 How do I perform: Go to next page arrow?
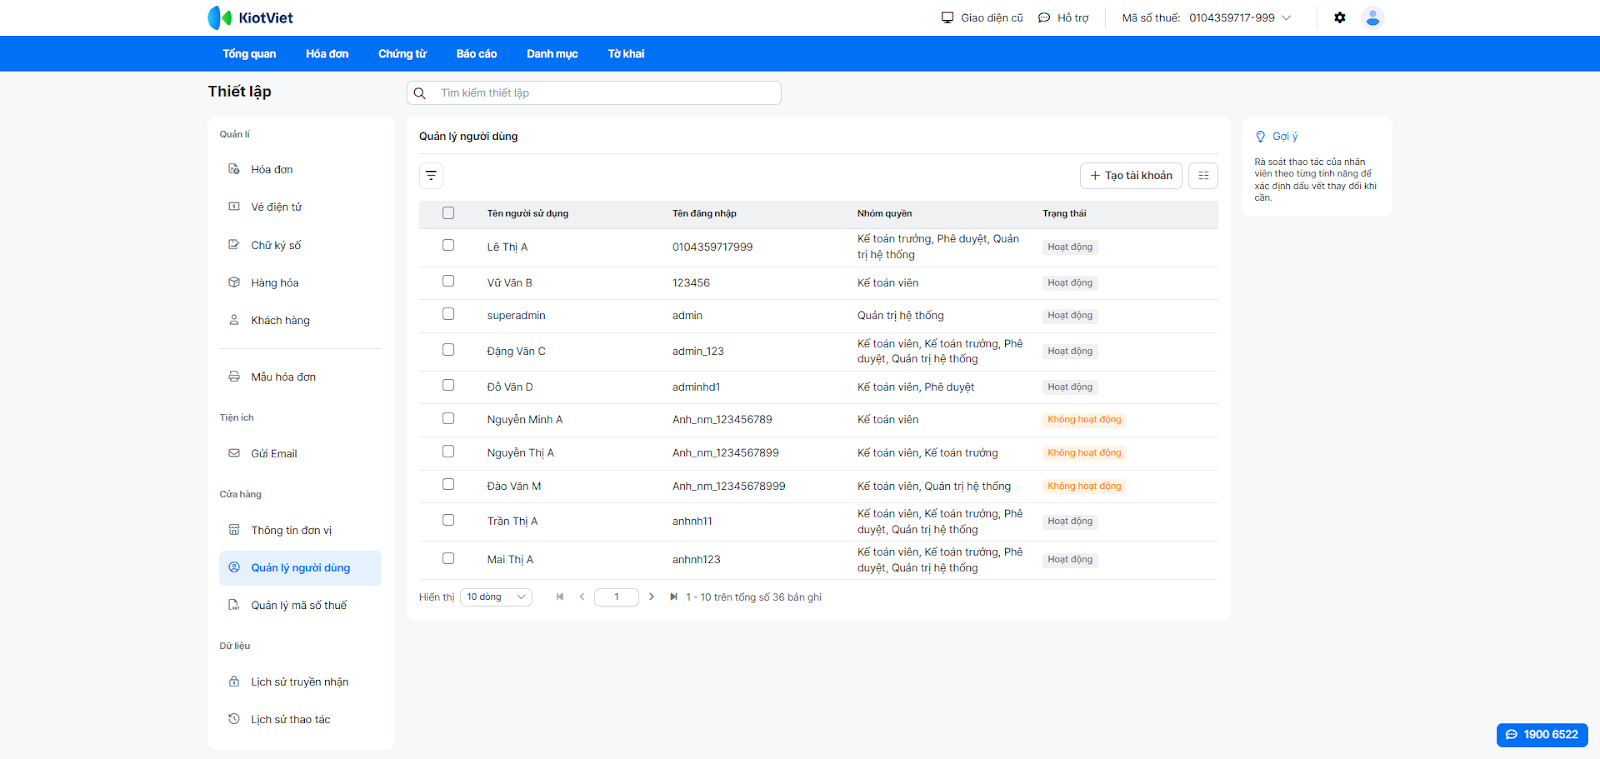click(651, 597)
